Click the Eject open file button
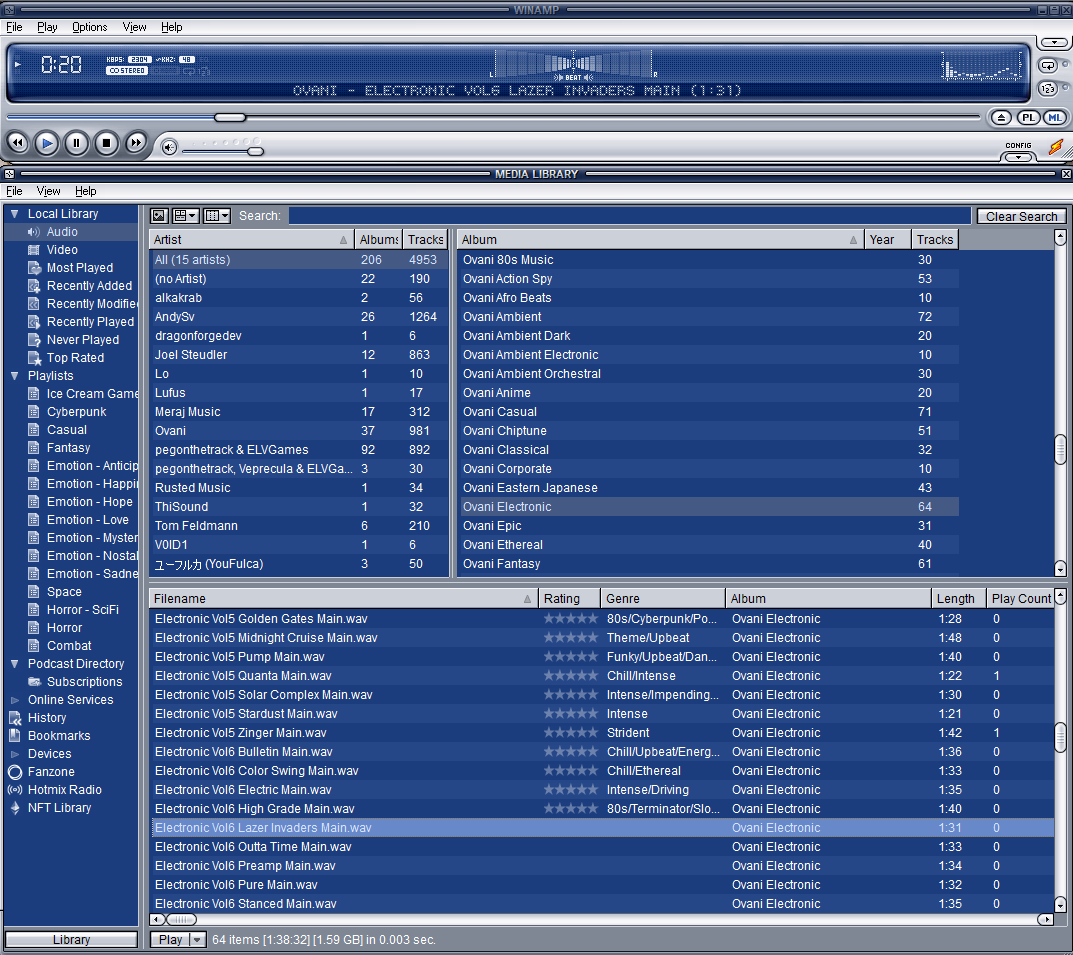 click(1001, 118)
